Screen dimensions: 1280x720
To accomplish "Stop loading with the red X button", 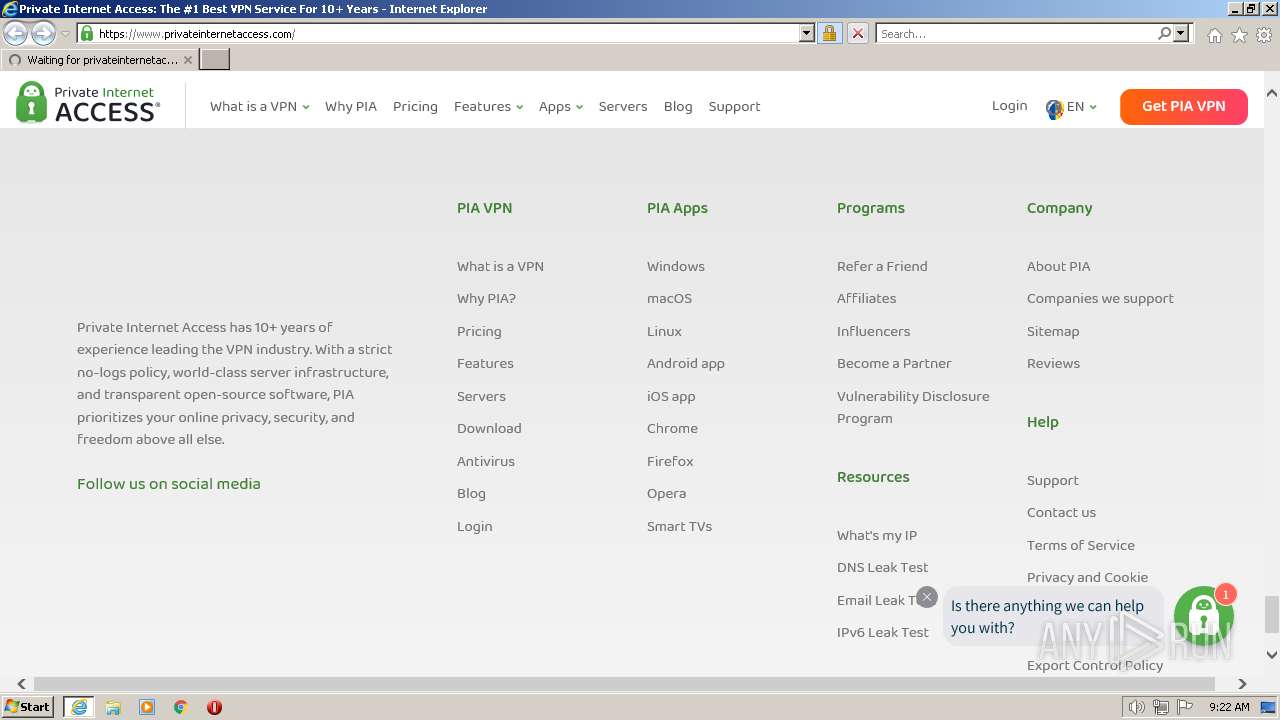I will pyautogui.click(x=857, y=33).
